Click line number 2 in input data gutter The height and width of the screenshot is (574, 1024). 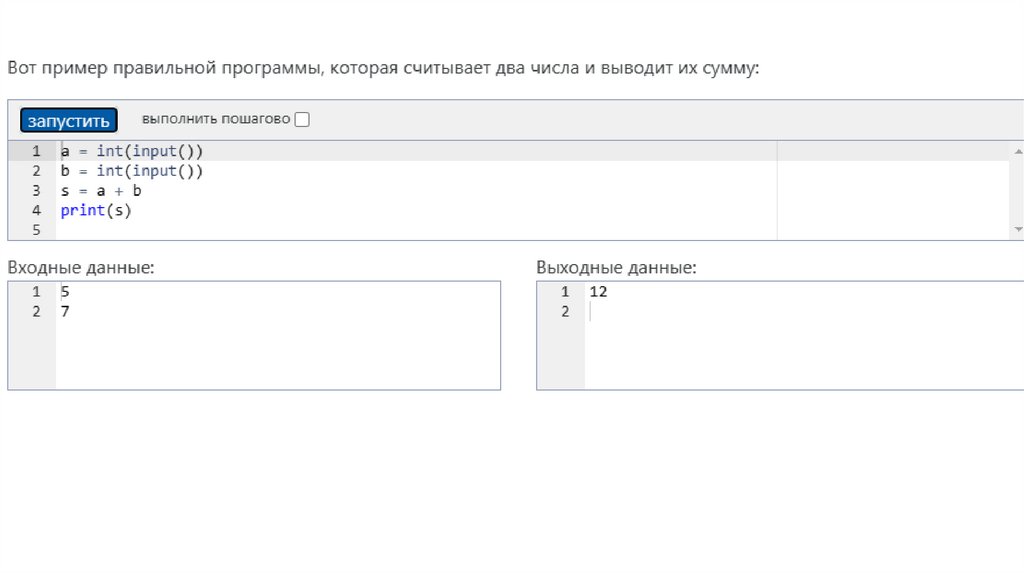click(x=36, y=311)
